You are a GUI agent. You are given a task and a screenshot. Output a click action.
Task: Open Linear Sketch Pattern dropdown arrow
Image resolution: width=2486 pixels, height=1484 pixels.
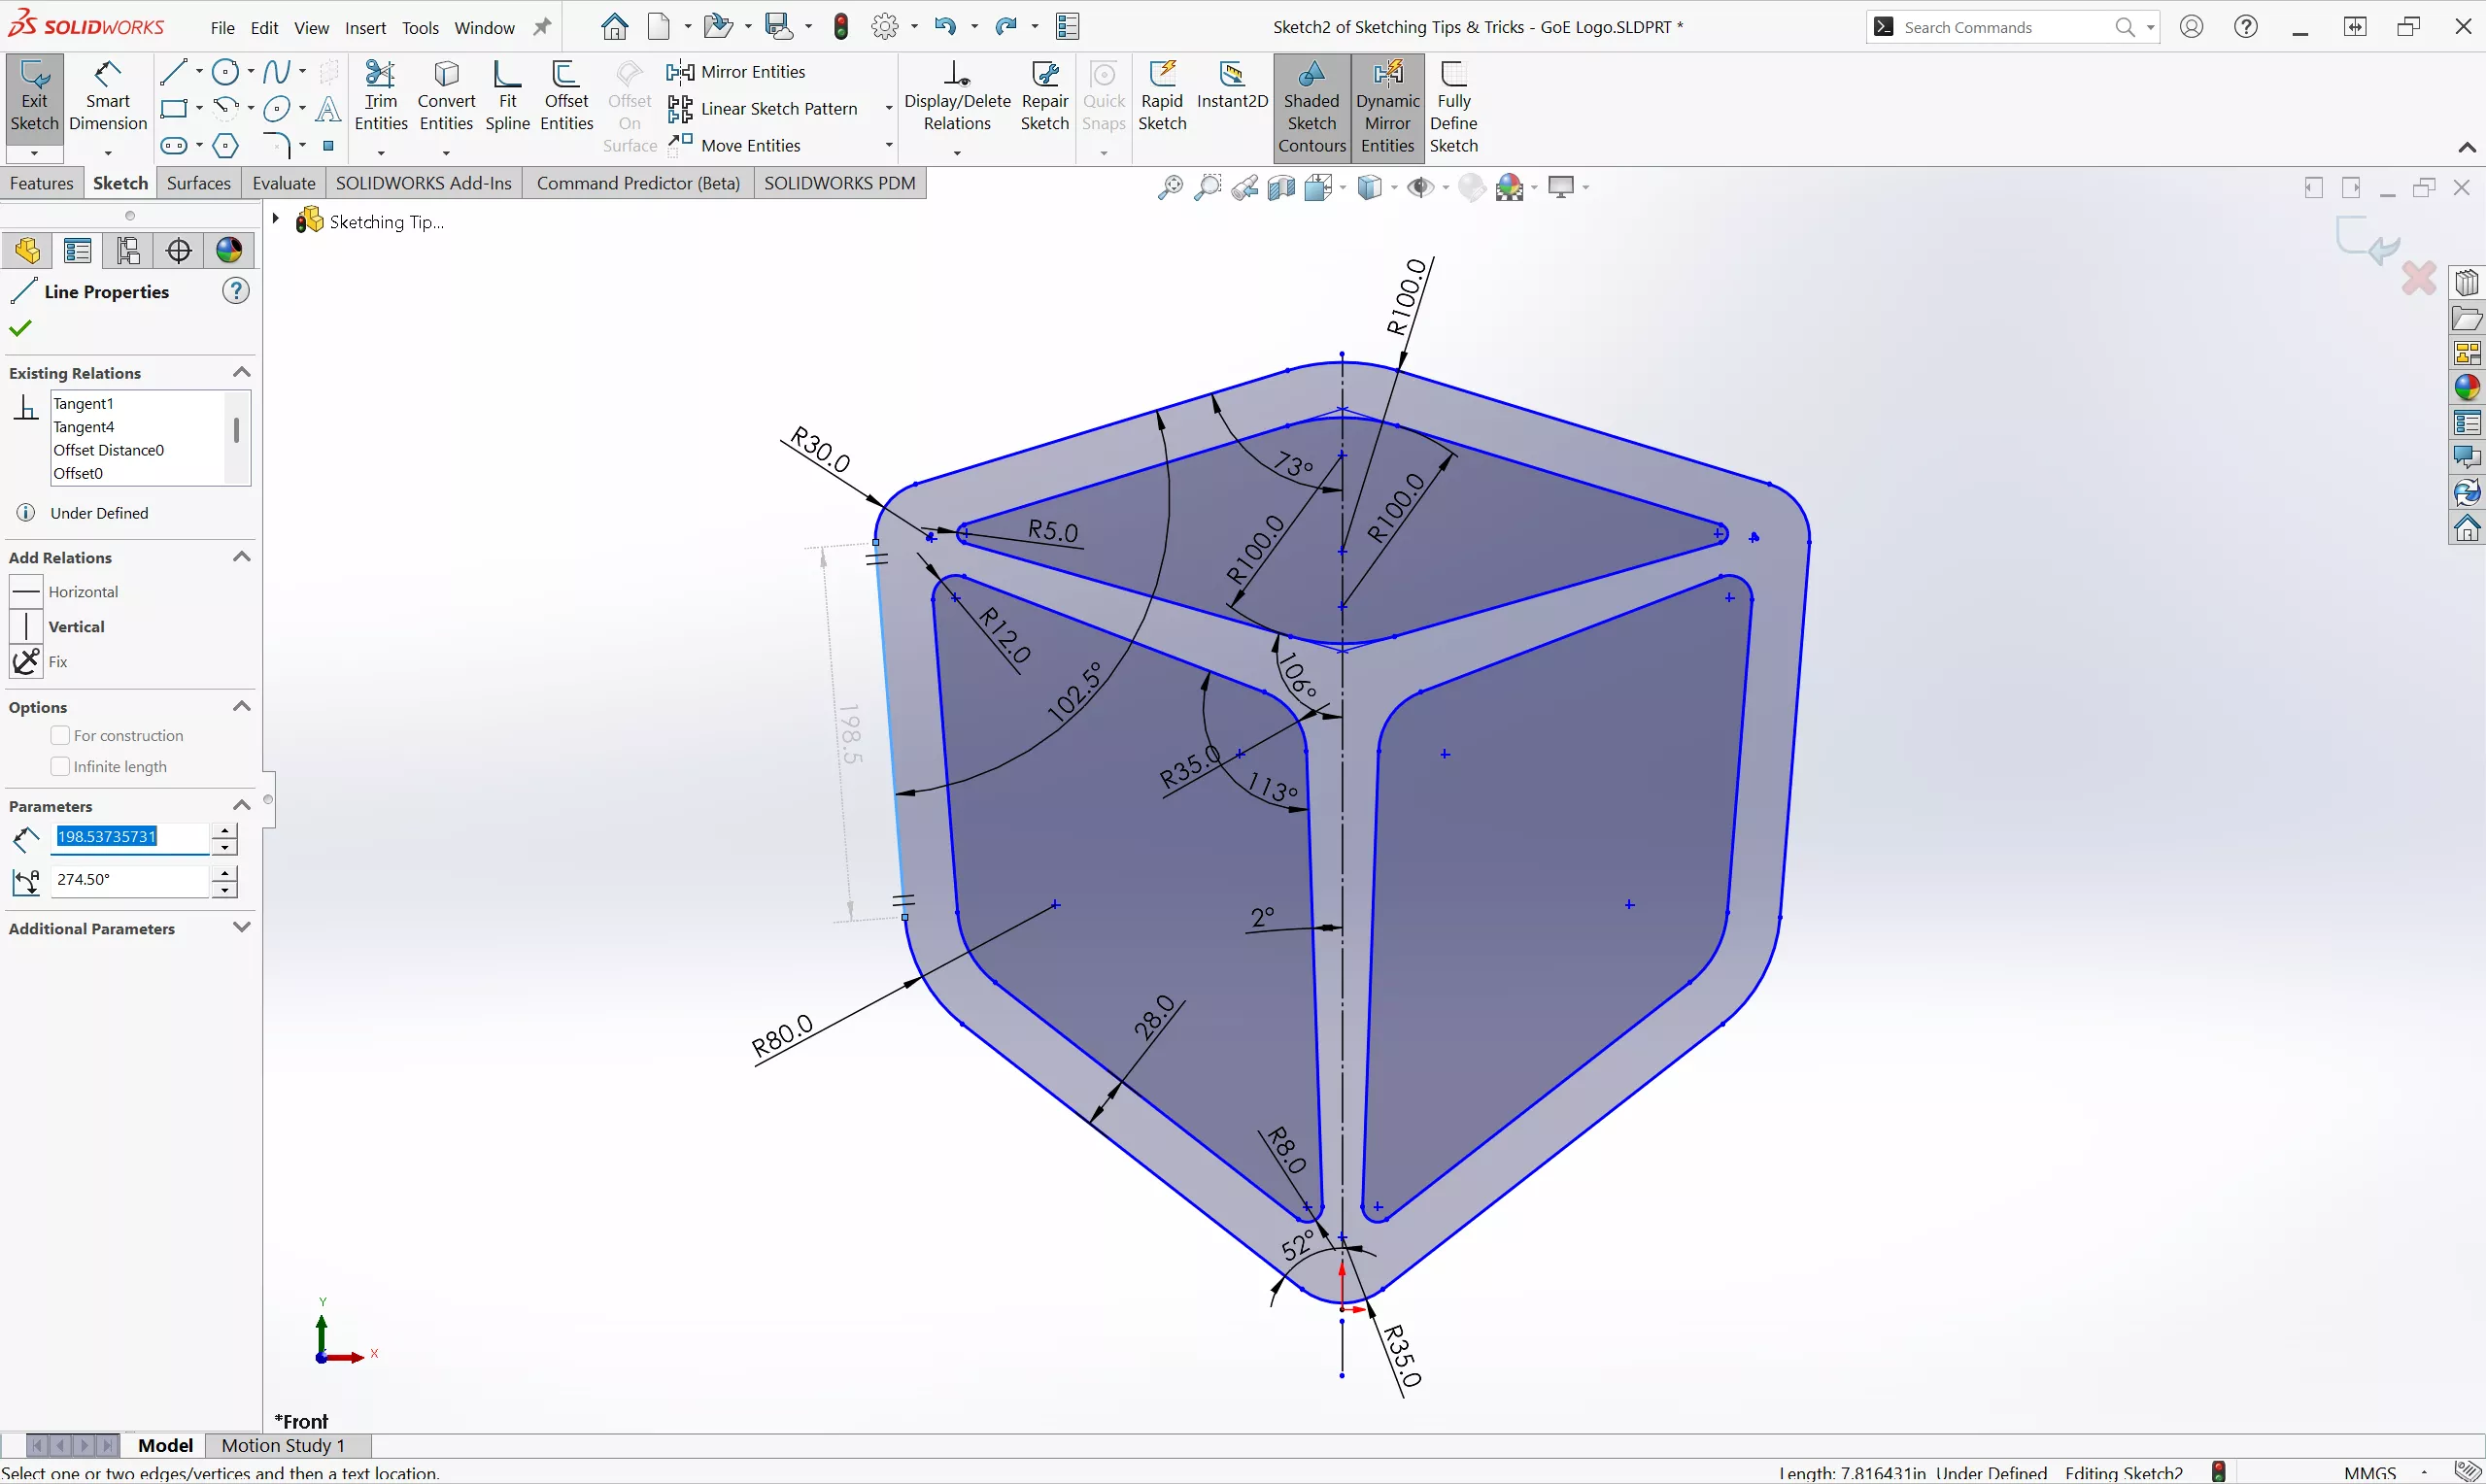888,109
